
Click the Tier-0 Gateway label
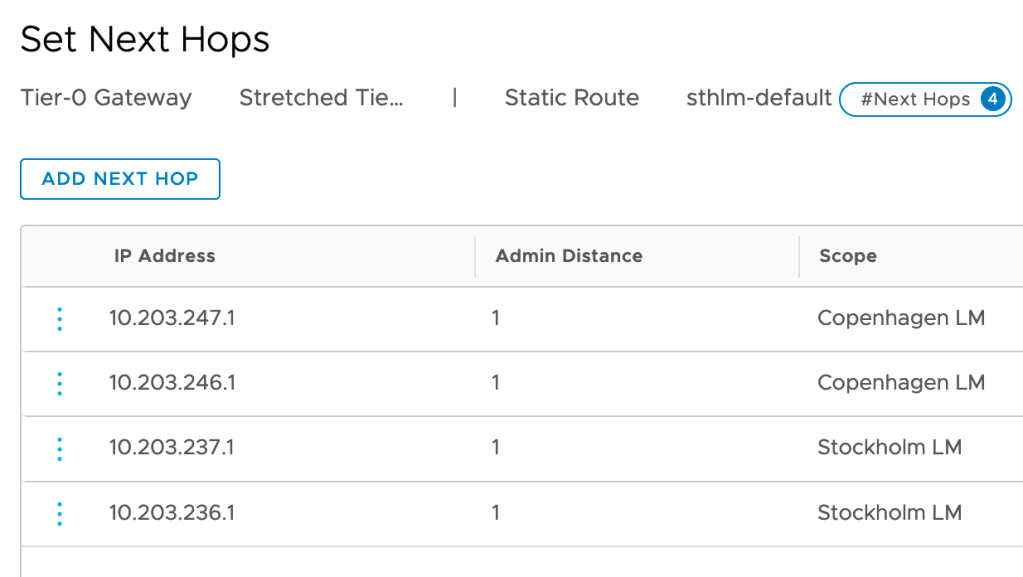[x=106, y=98]
